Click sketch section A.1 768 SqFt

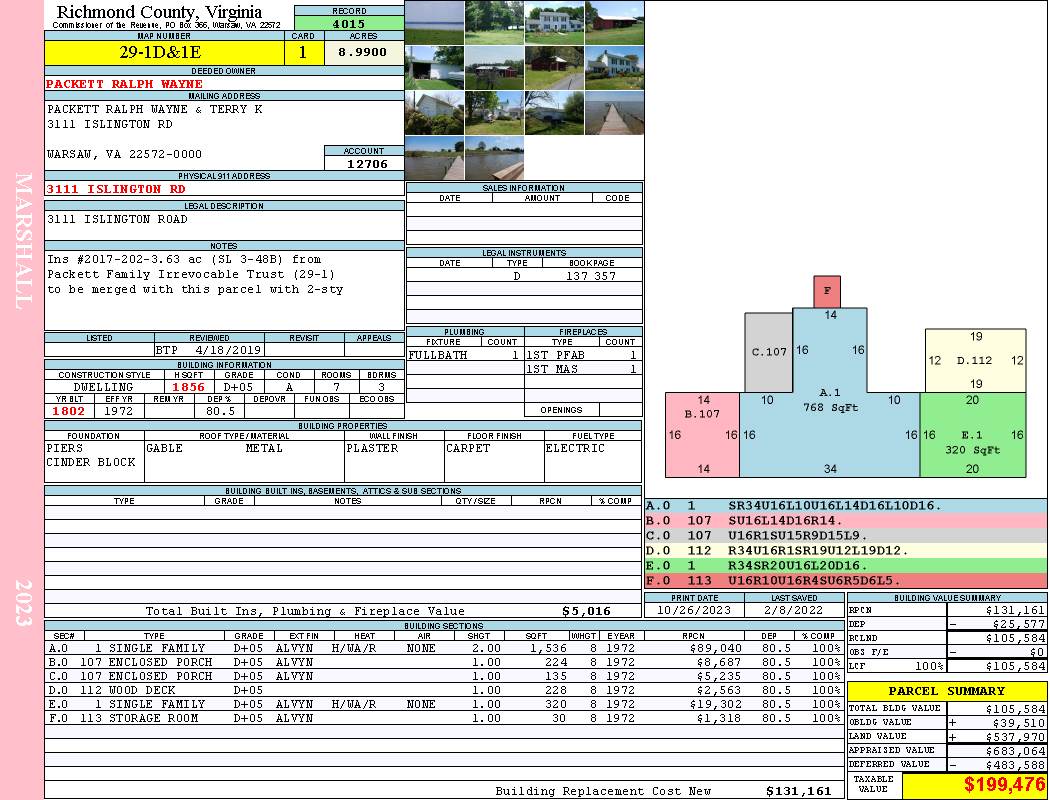[830, 400]
